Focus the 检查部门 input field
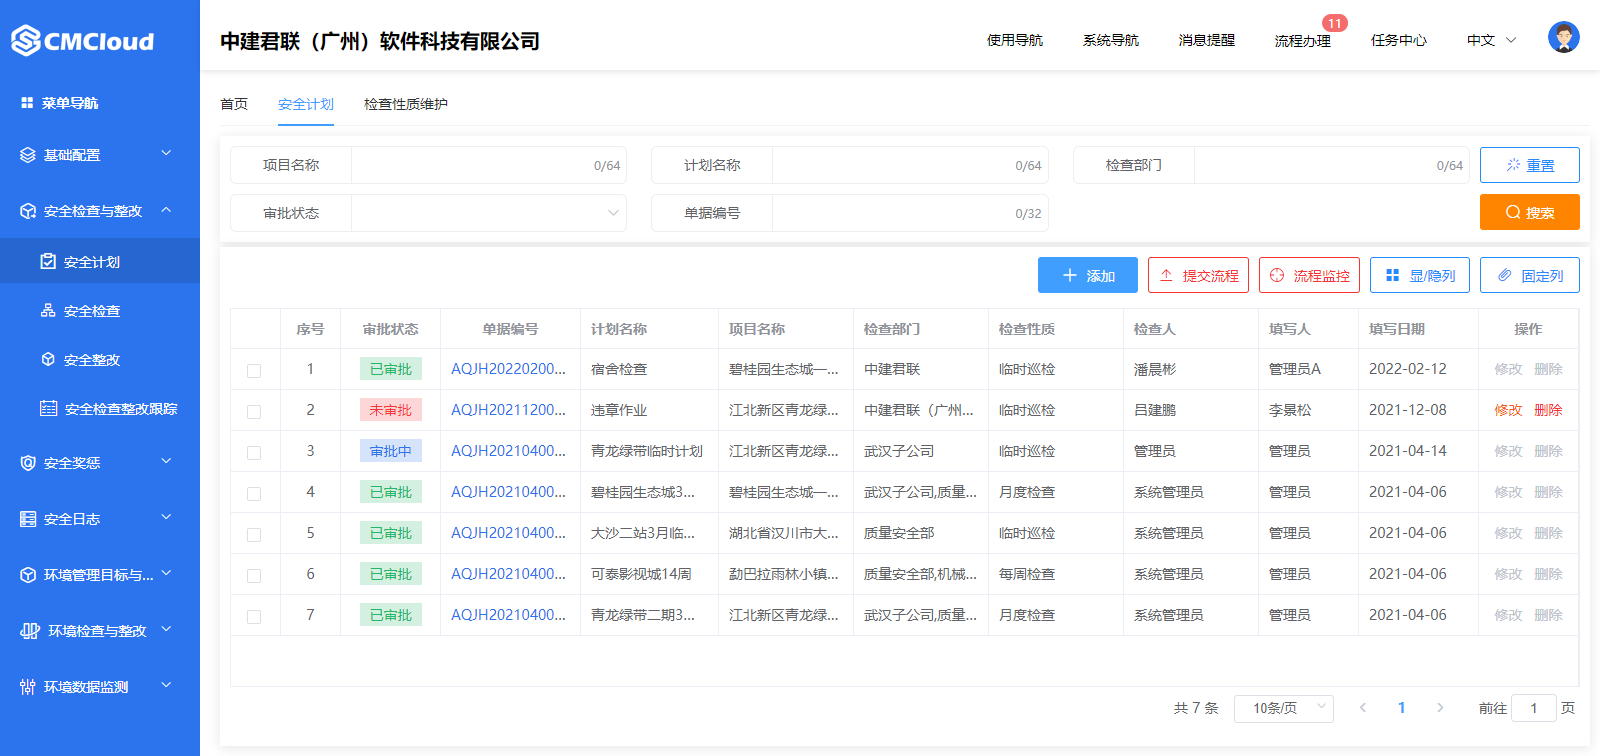 click(x=1332, y=165)
